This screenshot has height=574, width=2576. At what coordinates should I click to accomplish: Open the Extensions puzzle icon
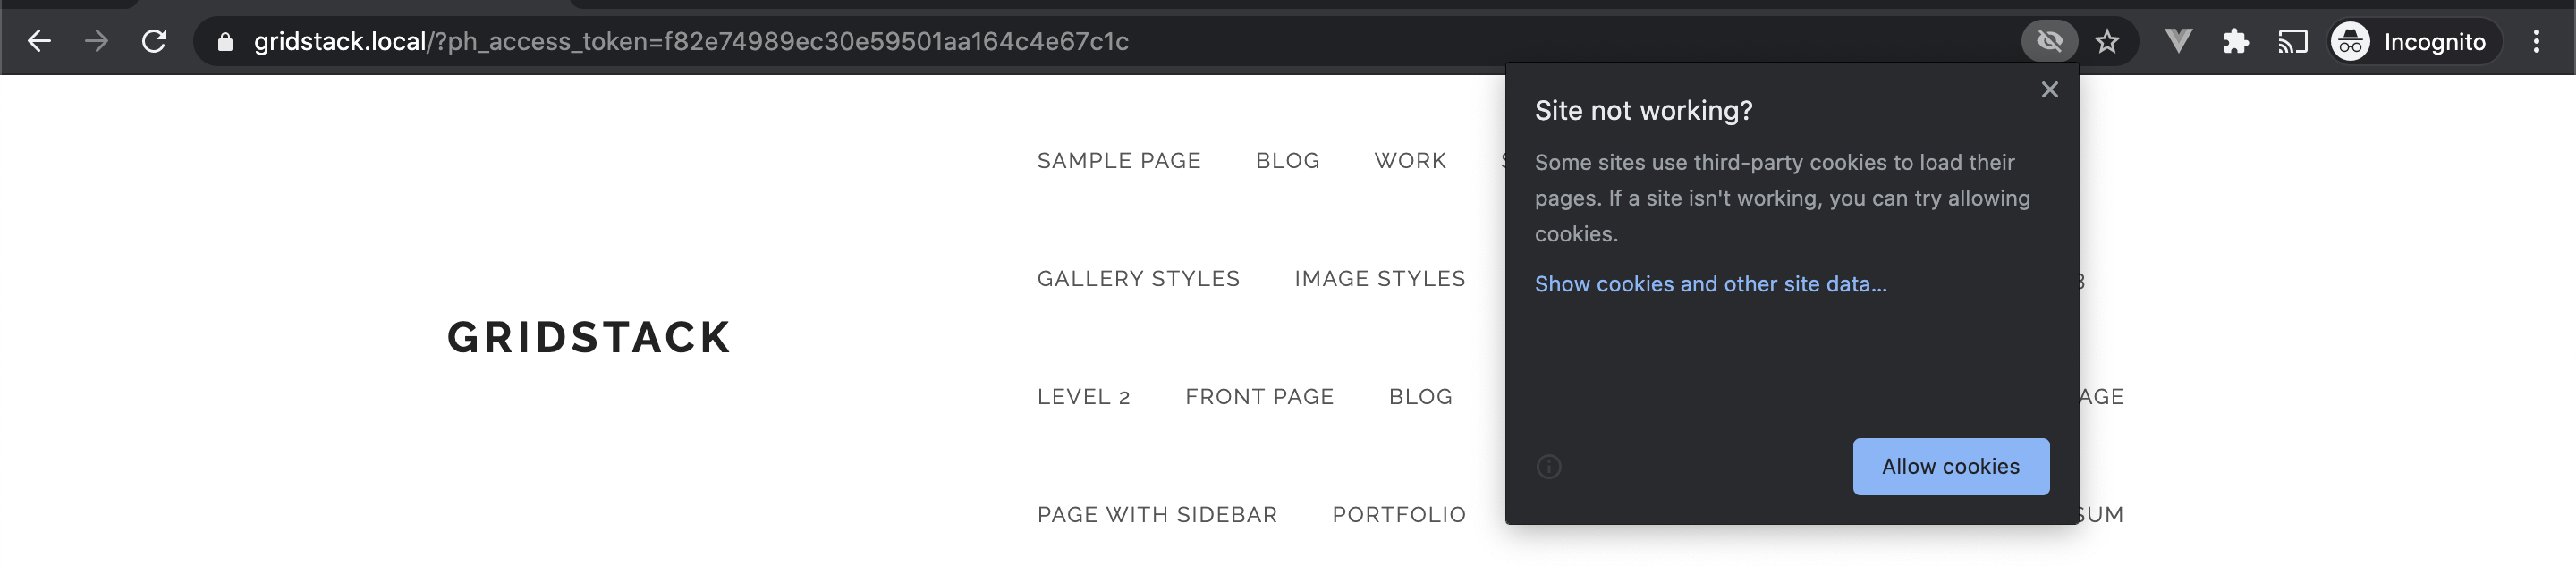2235,41
